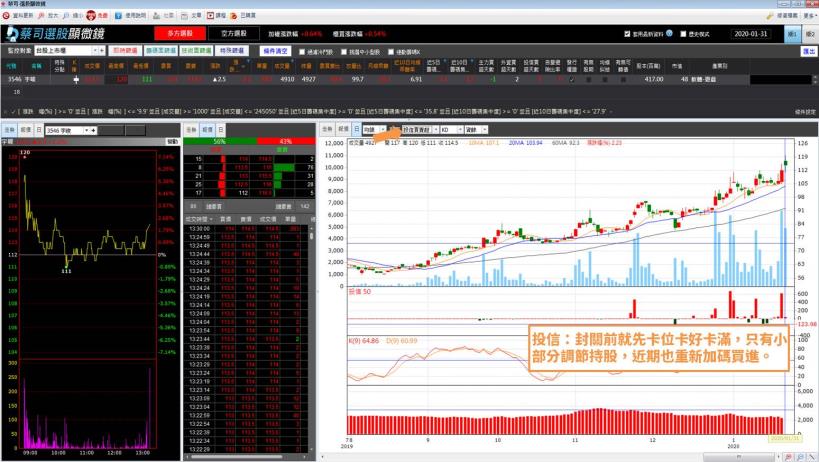
Task: Enable the 過濾冷門股 checkbox
Action: (x=302, y=52)
